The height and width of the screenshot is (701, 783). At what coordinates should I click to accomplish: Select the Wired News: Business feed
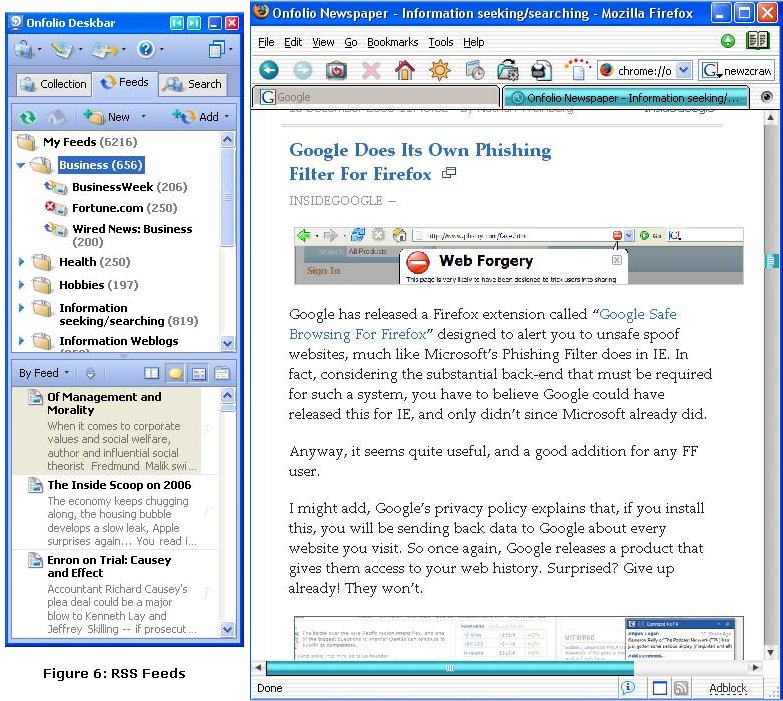tap(132, 235)
